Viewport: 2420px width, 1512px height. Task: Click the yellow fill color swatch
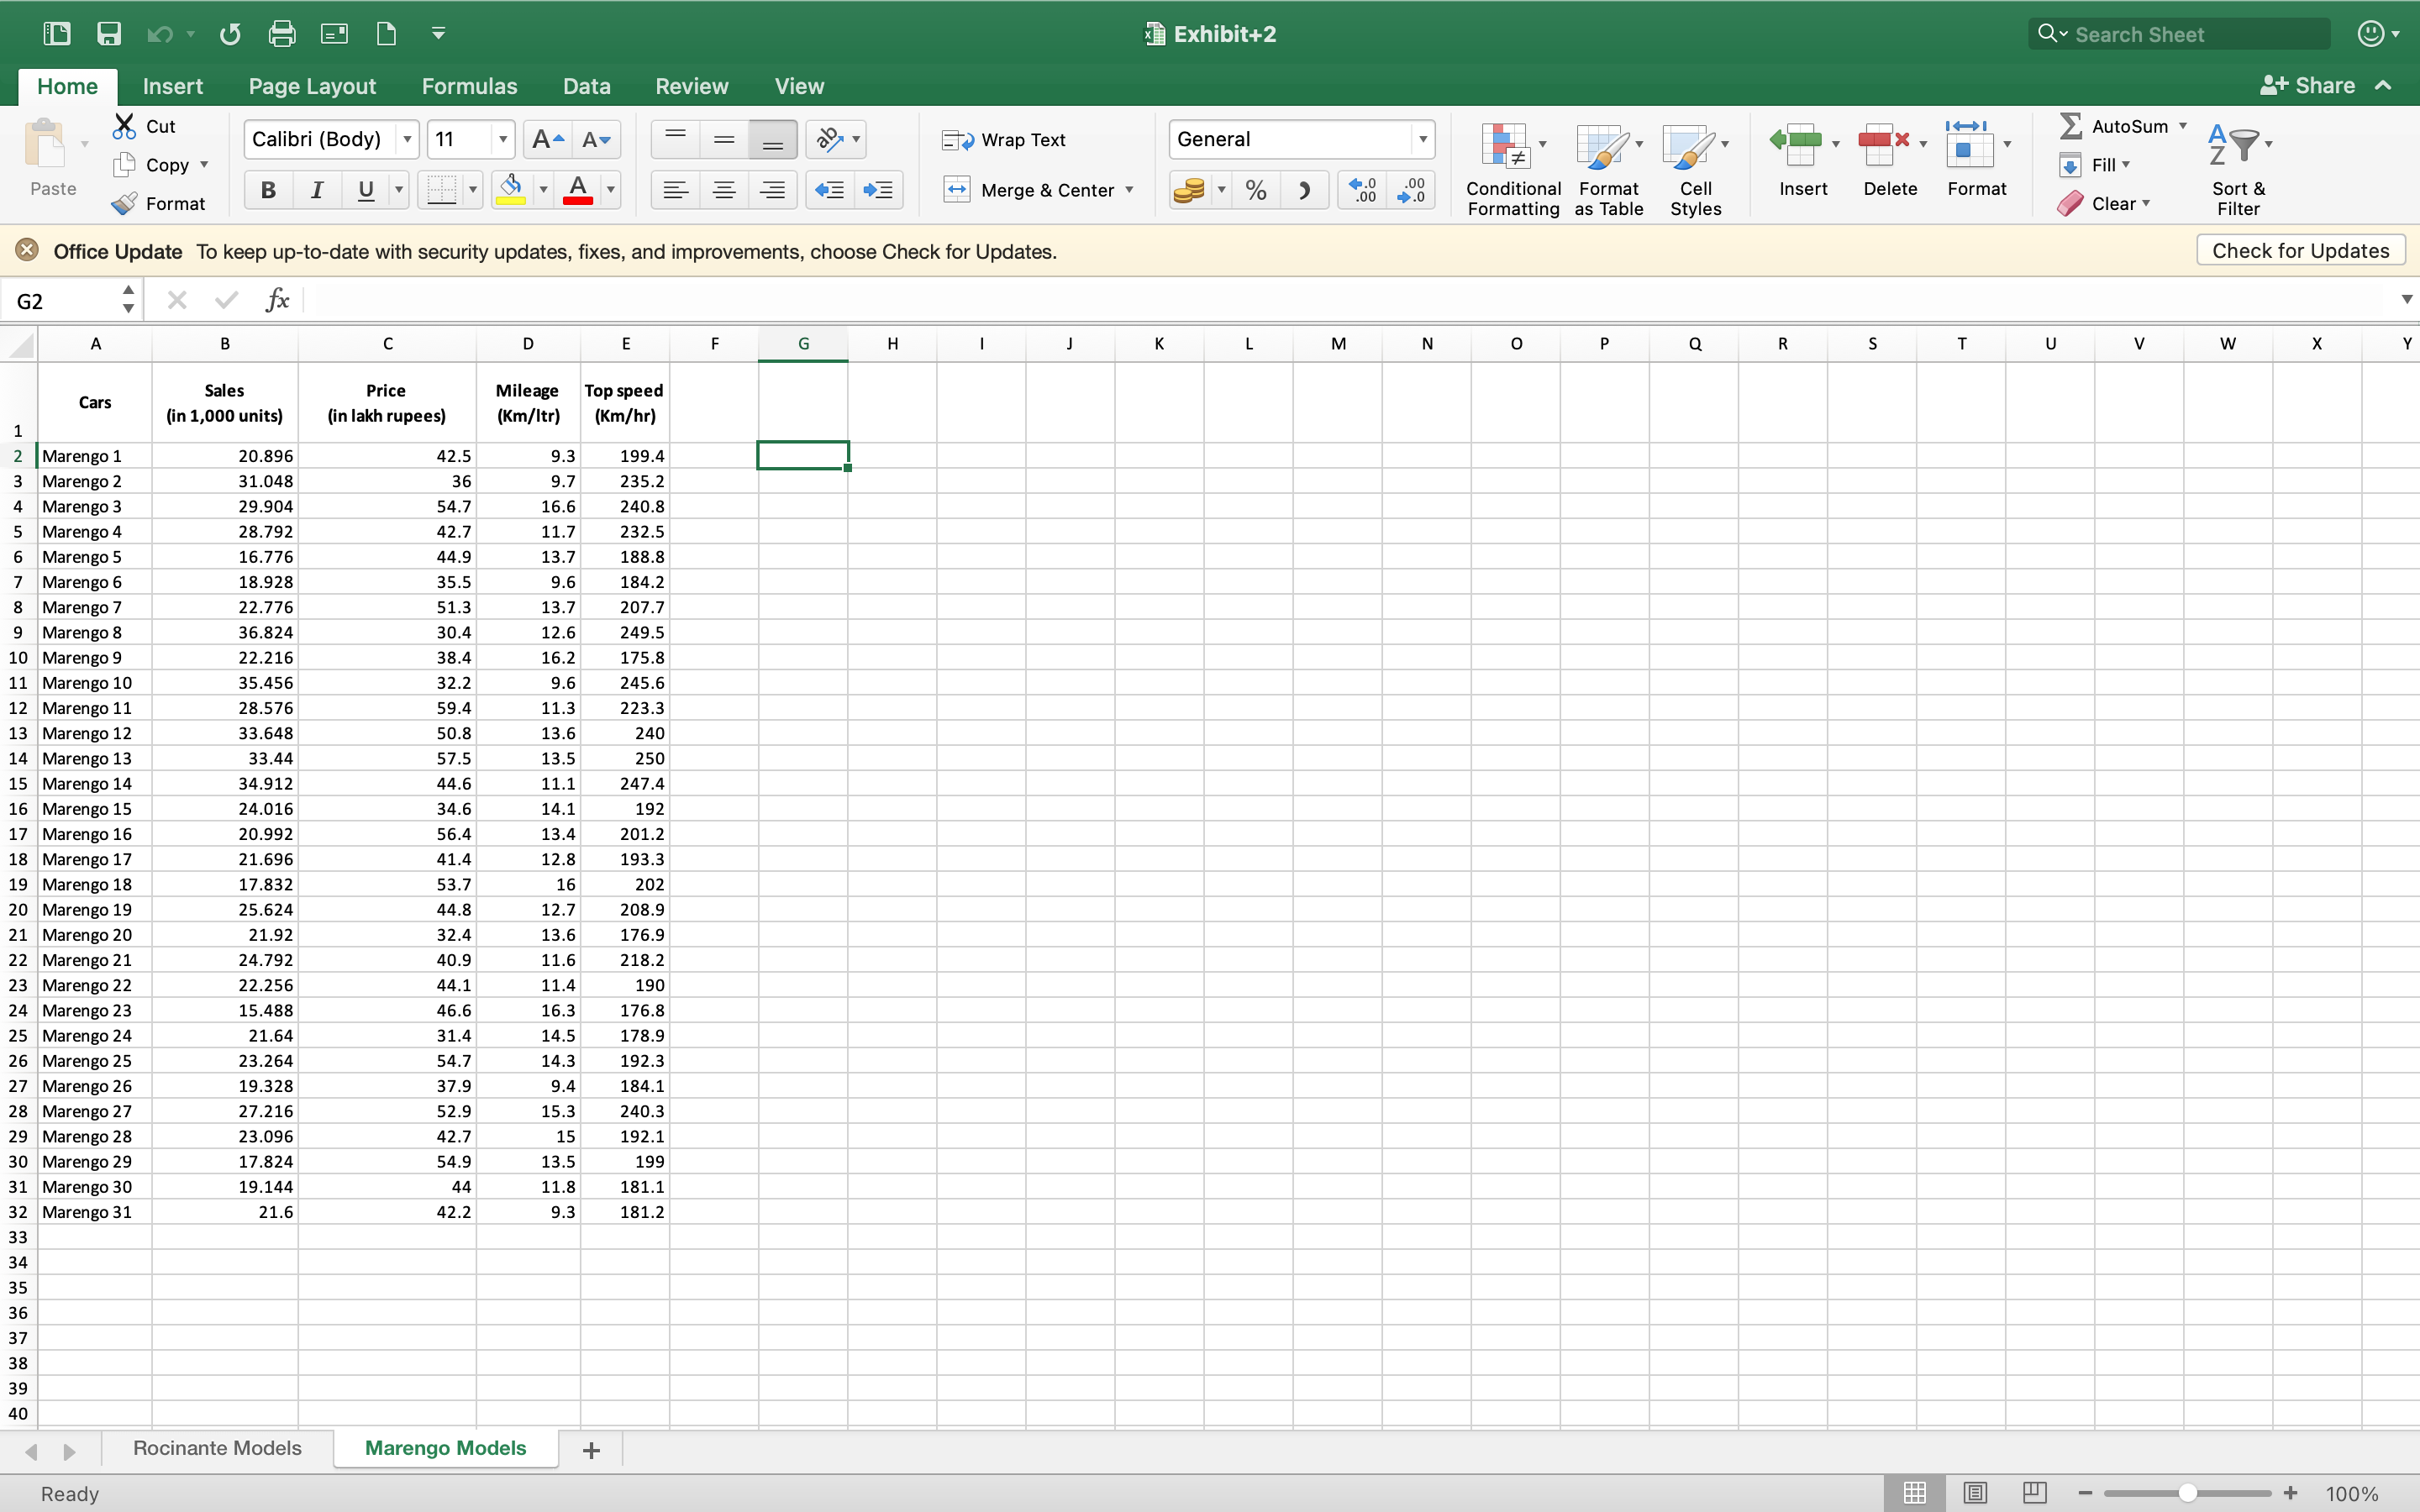click(x=511, y=200)
